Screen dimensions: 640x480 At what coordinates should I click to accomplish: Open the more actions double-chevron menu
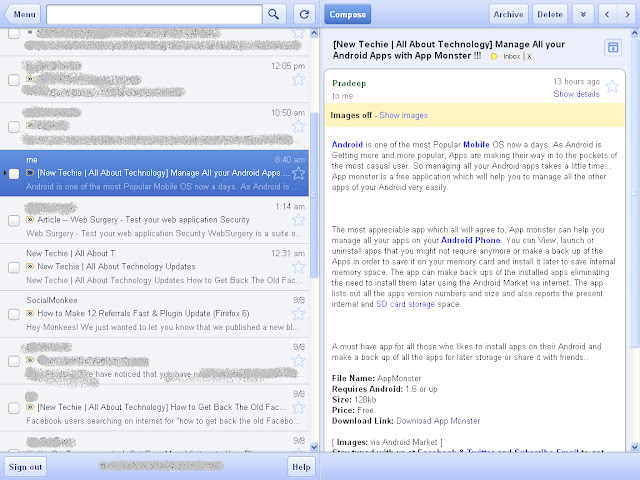click(583, 15)
